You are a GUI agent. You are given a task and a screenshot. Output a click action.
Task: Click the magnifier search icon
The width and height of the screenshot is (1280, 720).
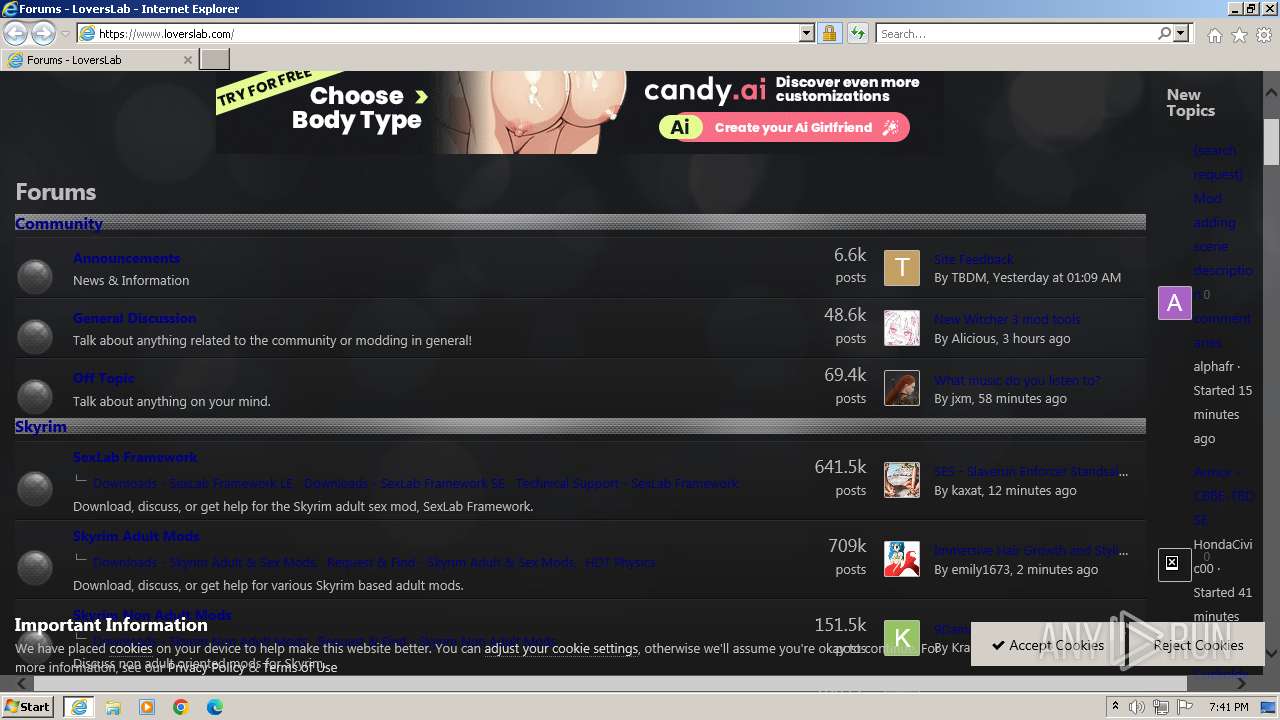click(x=1164, y=33)
